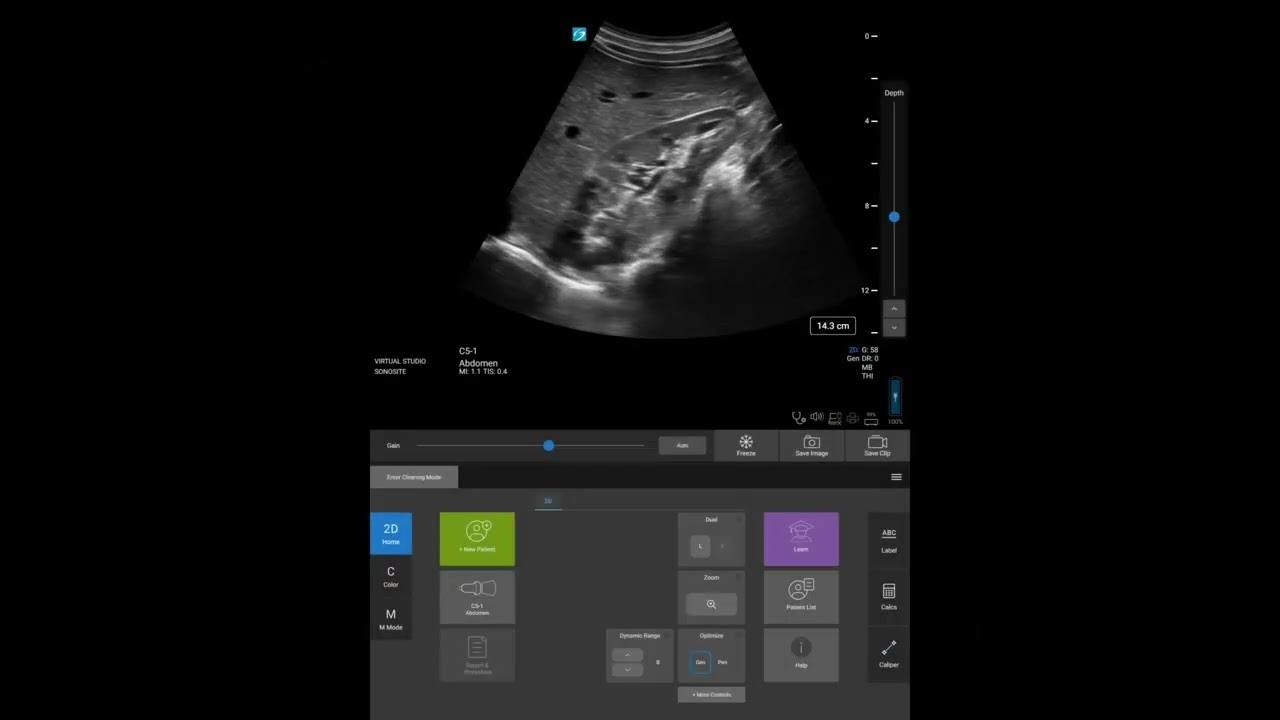Increase Dynamic Range with up arrow
1280x720 pixels.
point(627,655)
